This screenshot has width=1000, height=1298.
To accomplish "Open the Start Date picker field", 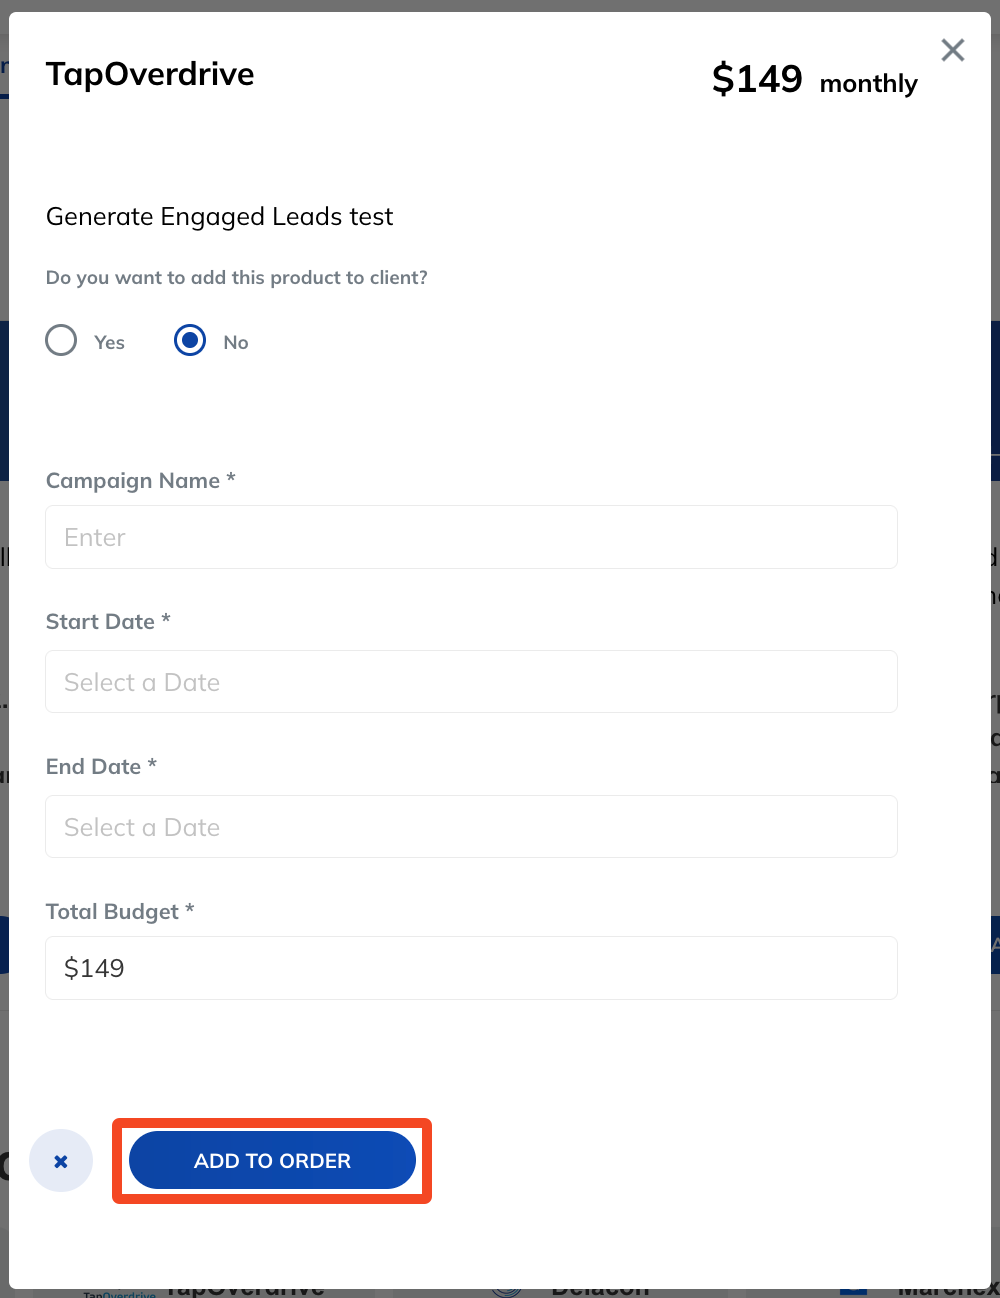I will coord(471,682).
